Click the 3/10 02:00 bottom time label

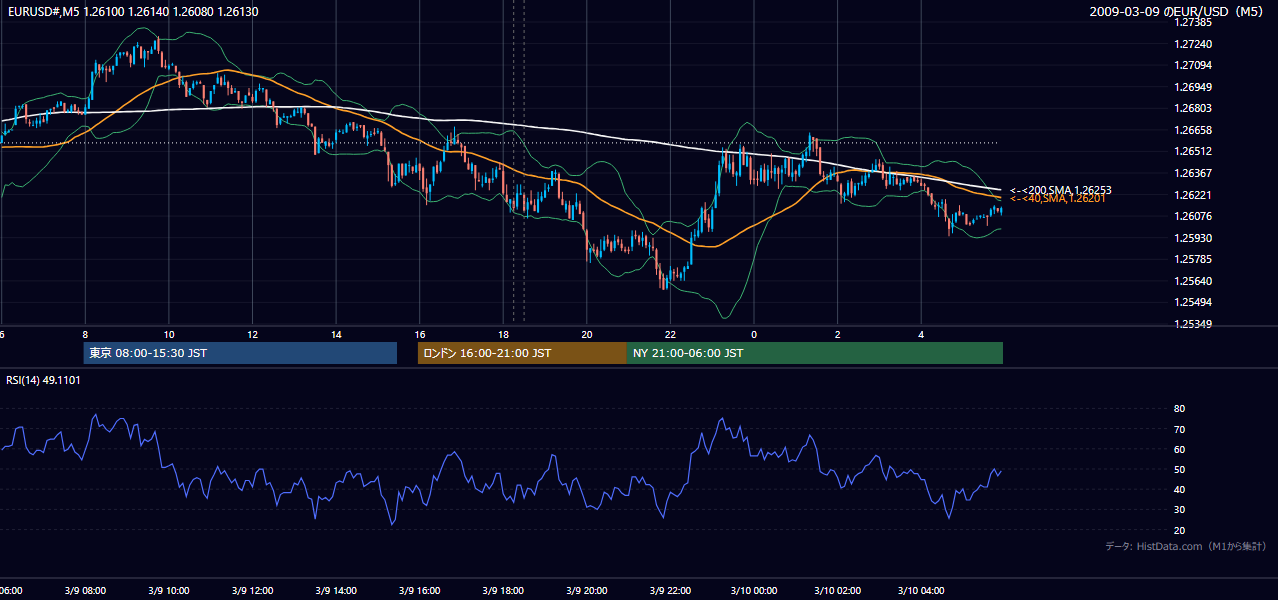coord(837,590)
